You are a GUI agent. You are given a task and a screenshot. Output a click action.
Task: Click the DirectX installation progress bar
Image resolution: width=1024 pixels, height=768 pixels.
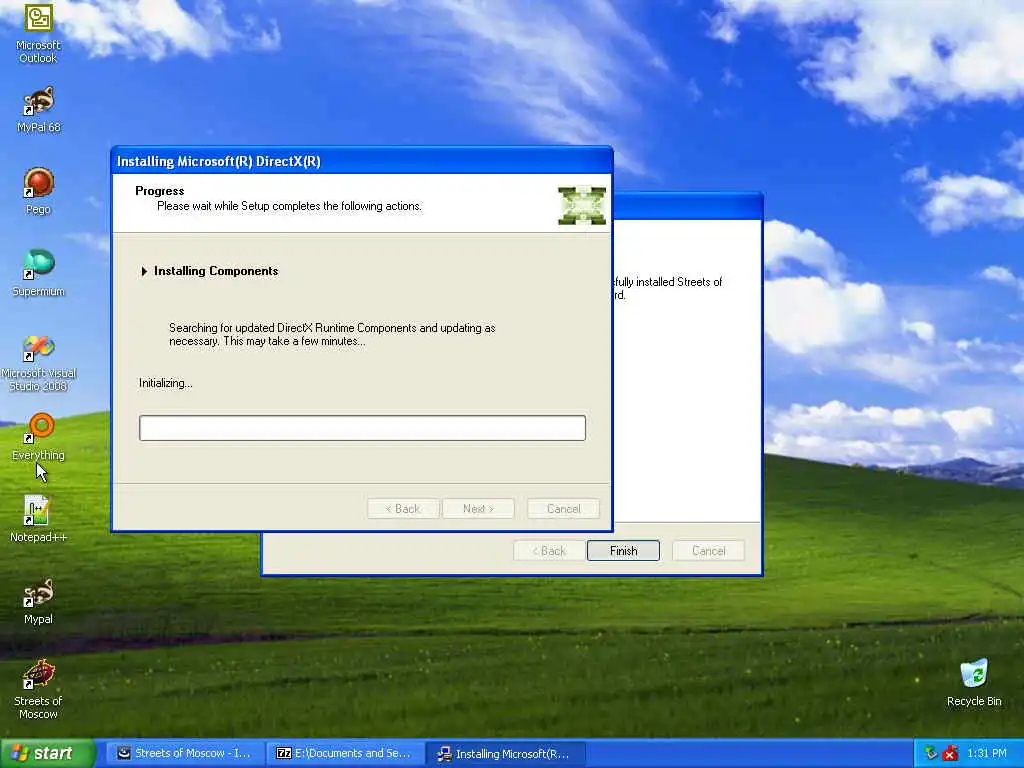tap(362, 428)
